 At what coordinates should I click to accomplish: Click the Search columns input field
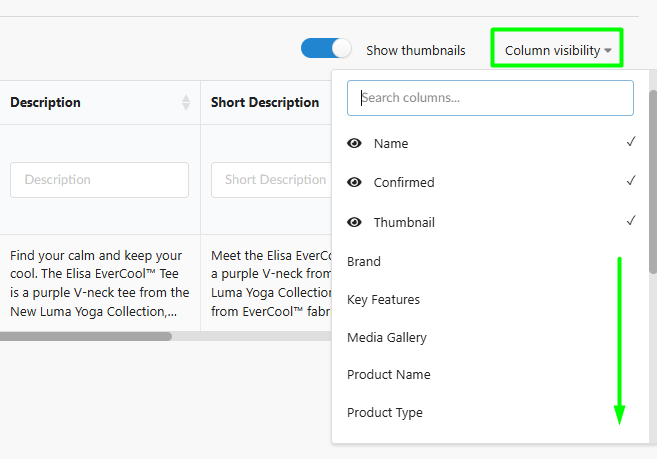click(x=490, y=98)
